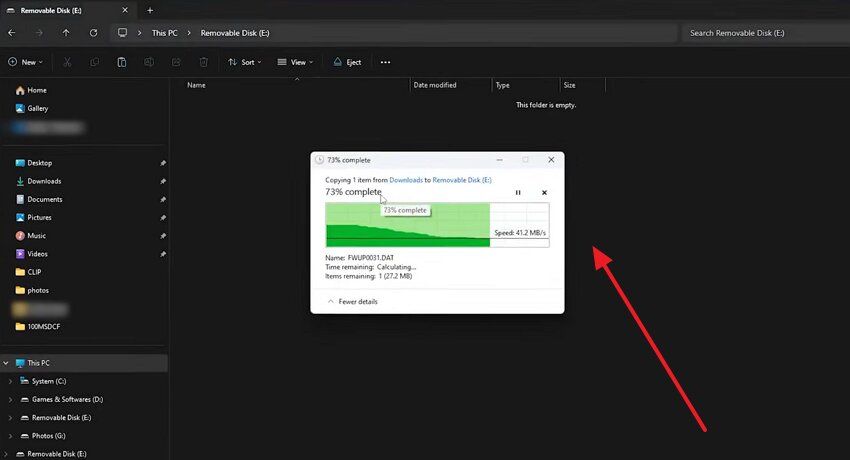Unpin Pictures using its pin icon

pyautogui.click(x=163, y=218)
